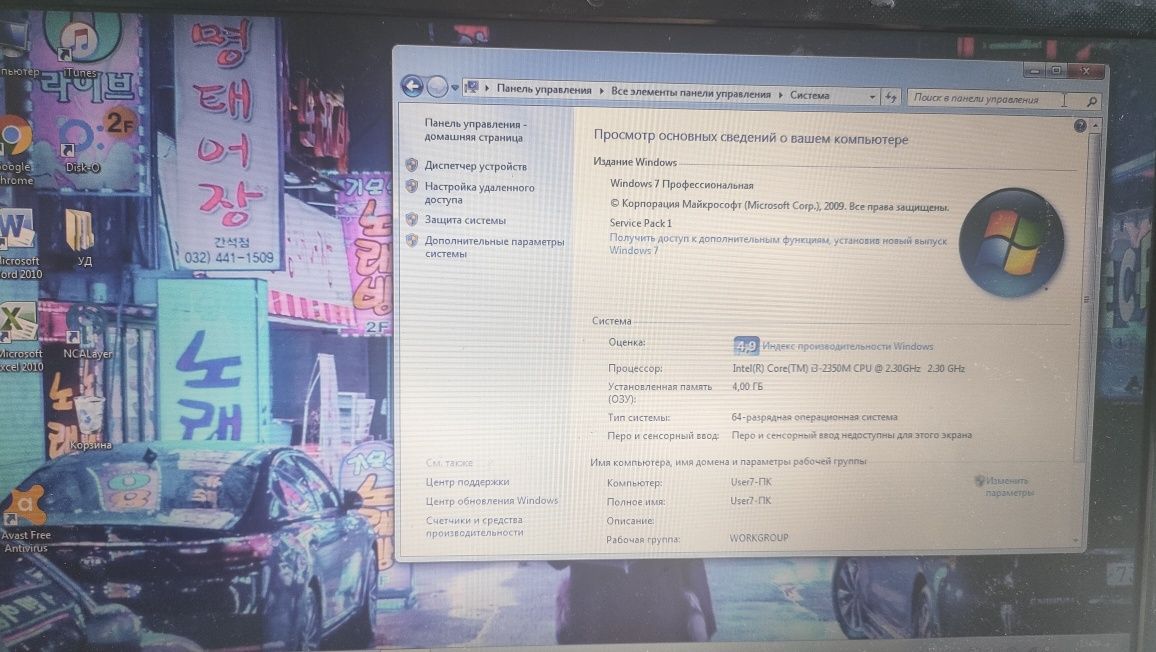Image resolution: width=1156 pixels, height=652 pixels.
Task: Click the address bar computer icon
Action: pos(472,88)
